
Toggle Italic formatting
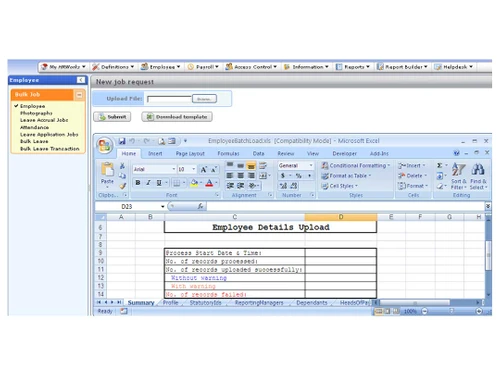click(149, 183)
